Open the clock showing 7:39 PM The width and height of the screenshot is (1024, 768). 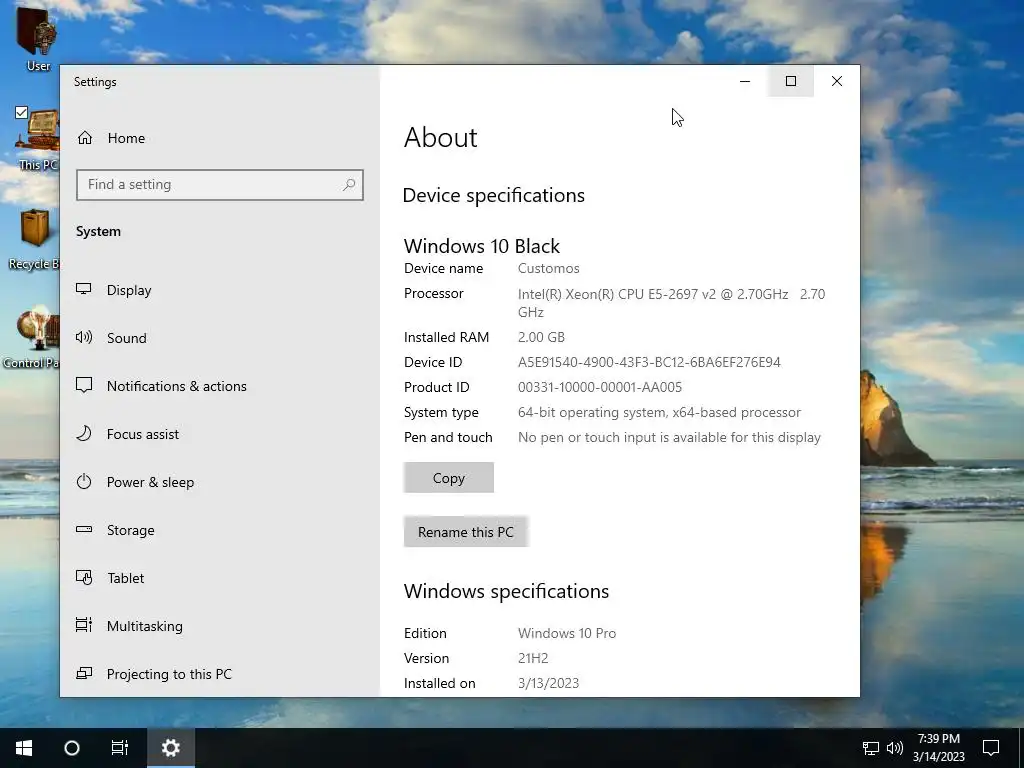938,748
